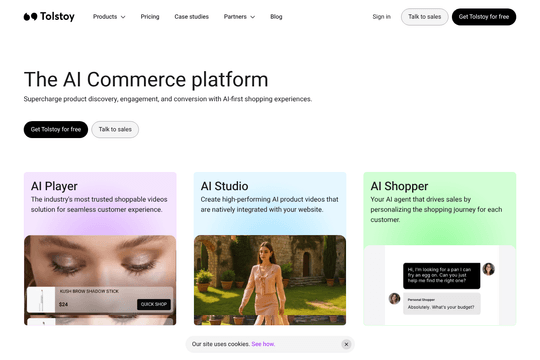Click Talk to sales below headline
The image size is (540, 360).
115,130
